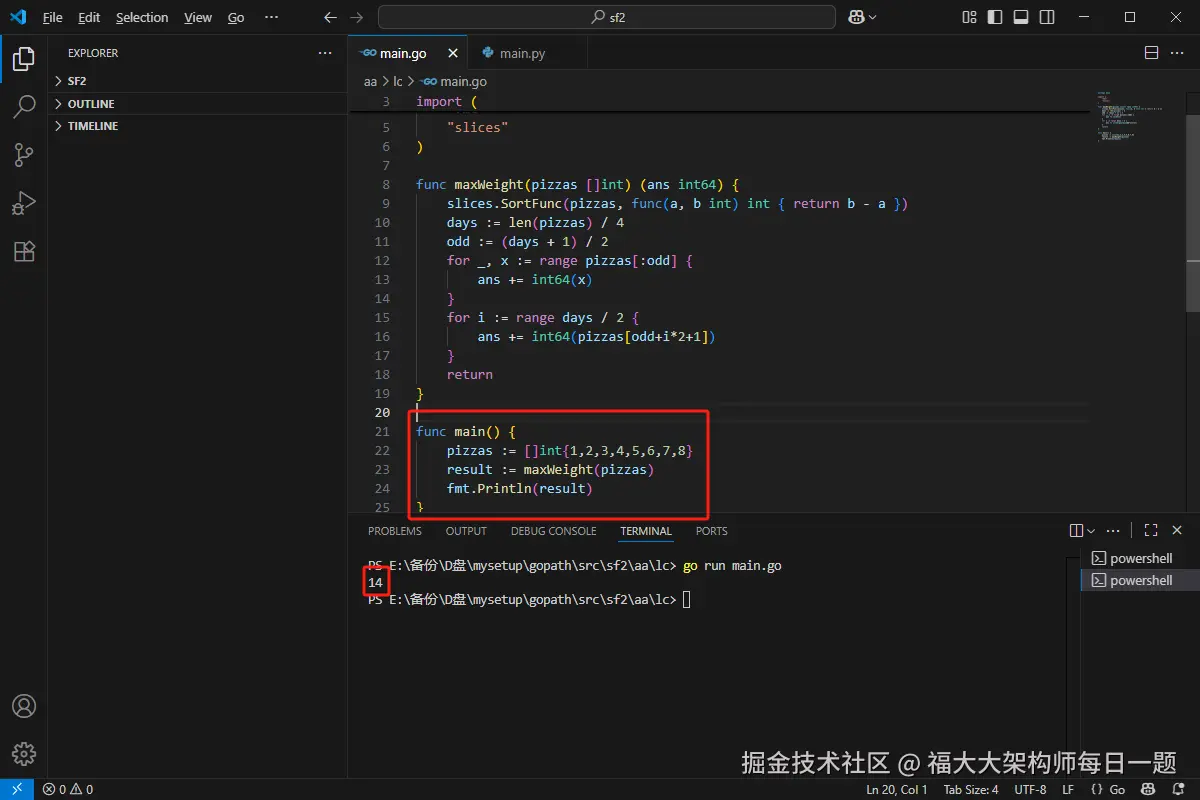The width and height of the screenshot is (1200, 800).
Task: Switch to the DEBUG CONSOLE tab
Action: pos(553,531)
